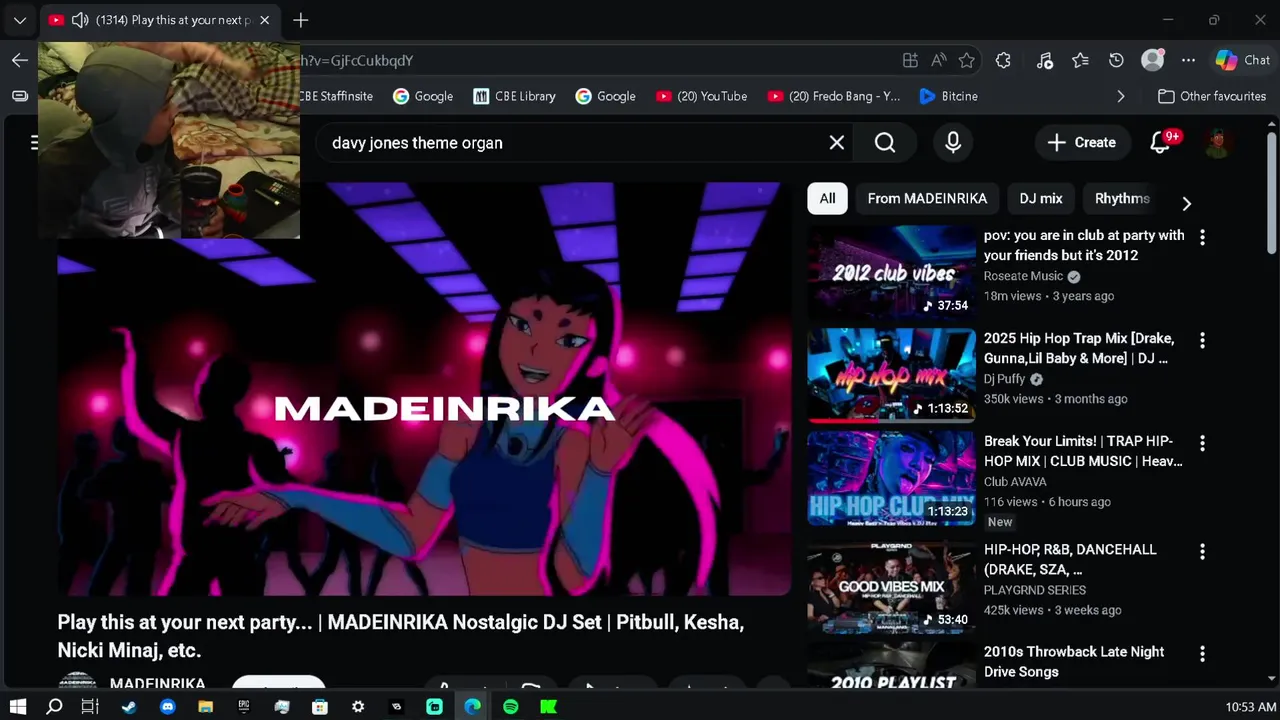Open the Other favourites folder
Viewport: 1280px width, 720px height.
(x=1212, y=96)
